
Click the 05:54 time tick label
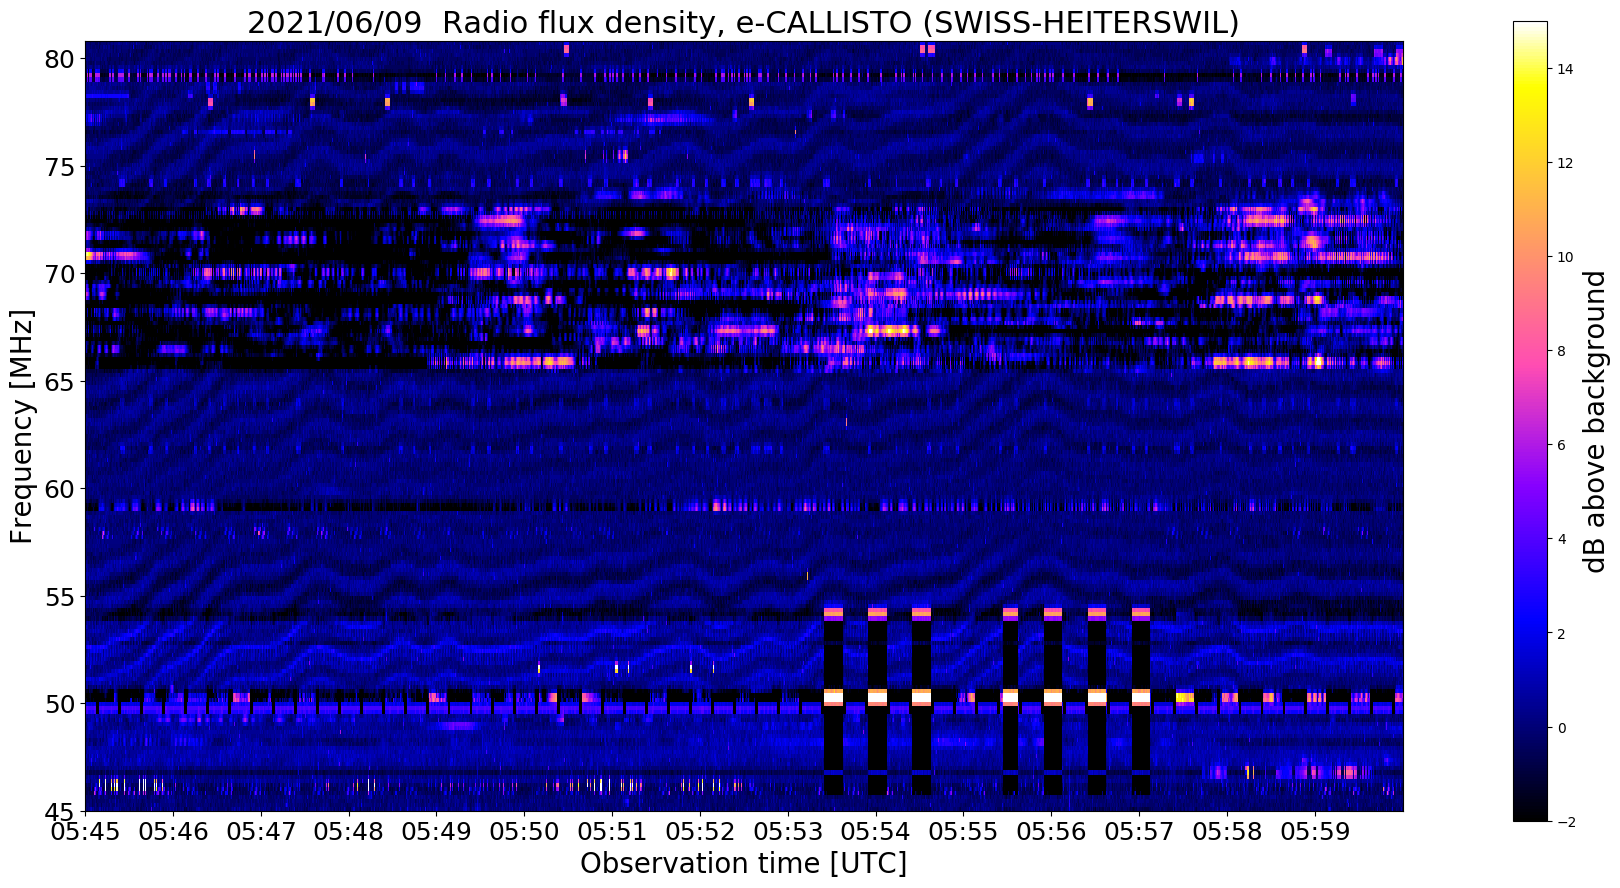(x=876, y=832)
